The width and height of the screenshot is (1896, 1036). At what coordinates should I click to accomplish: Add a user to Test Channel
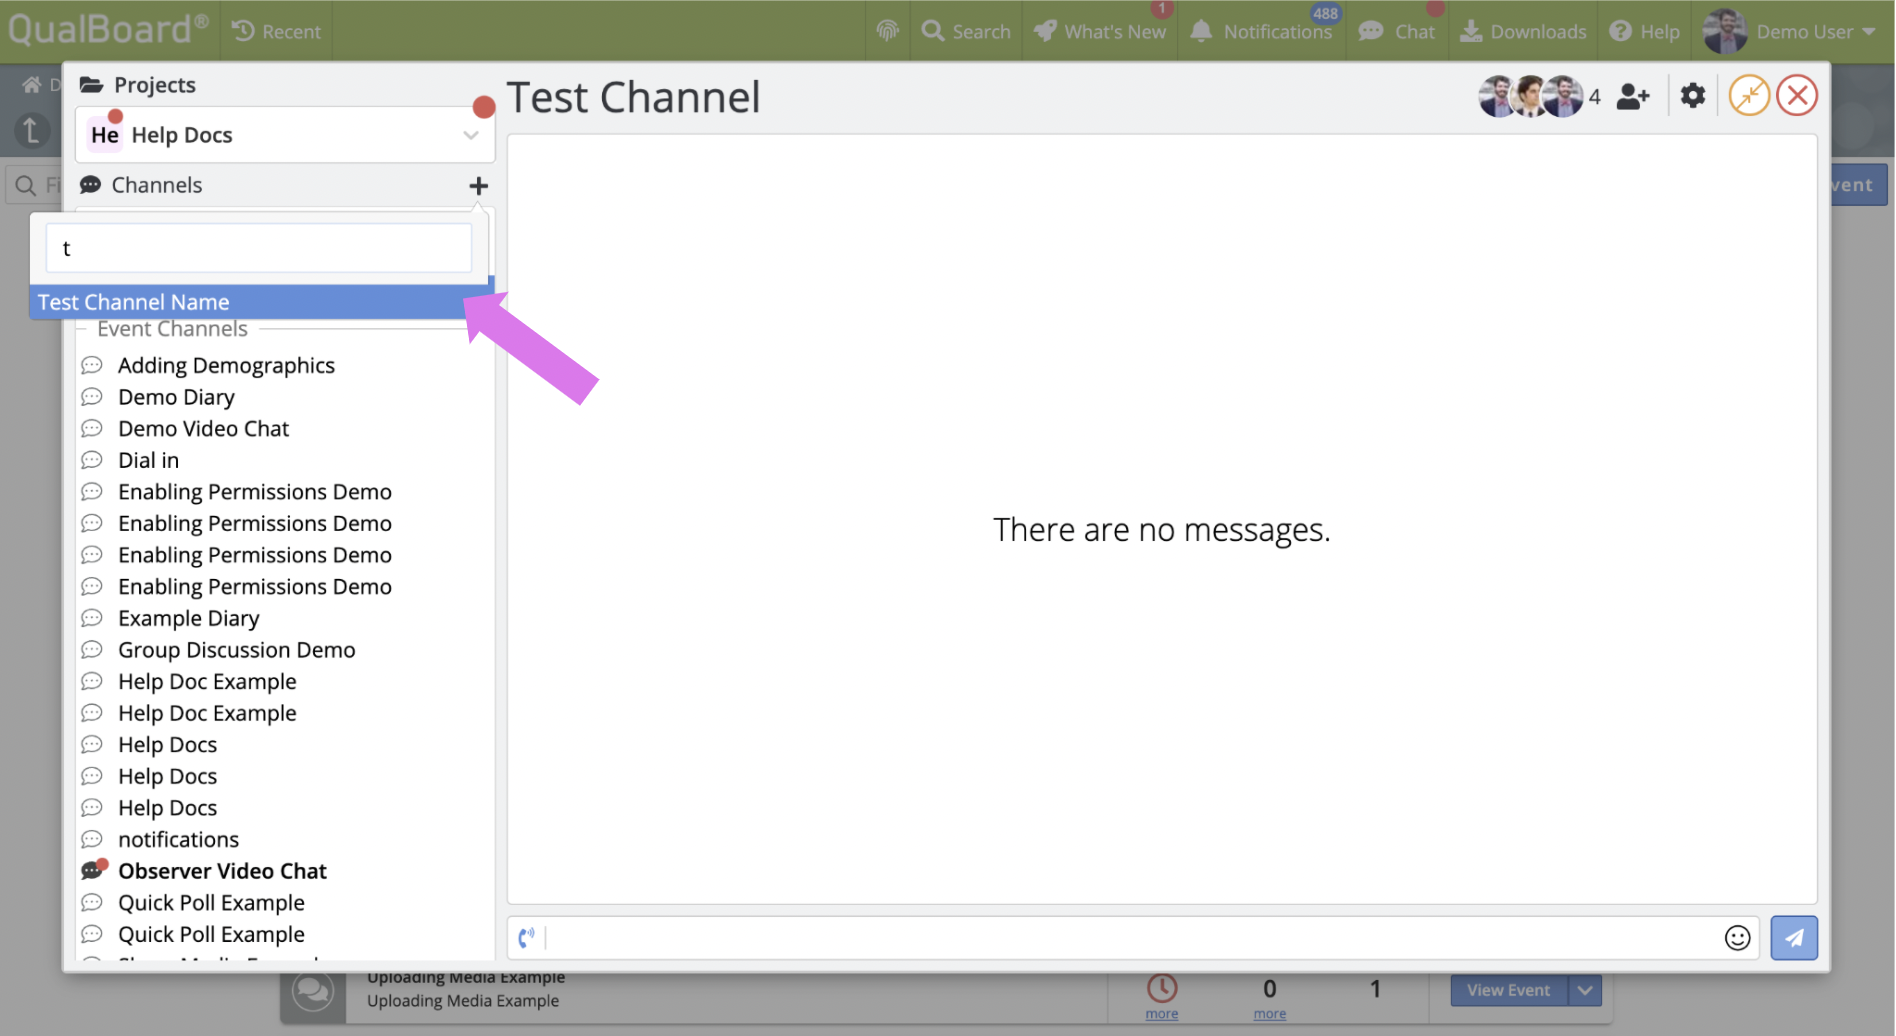pos(1633,97)
